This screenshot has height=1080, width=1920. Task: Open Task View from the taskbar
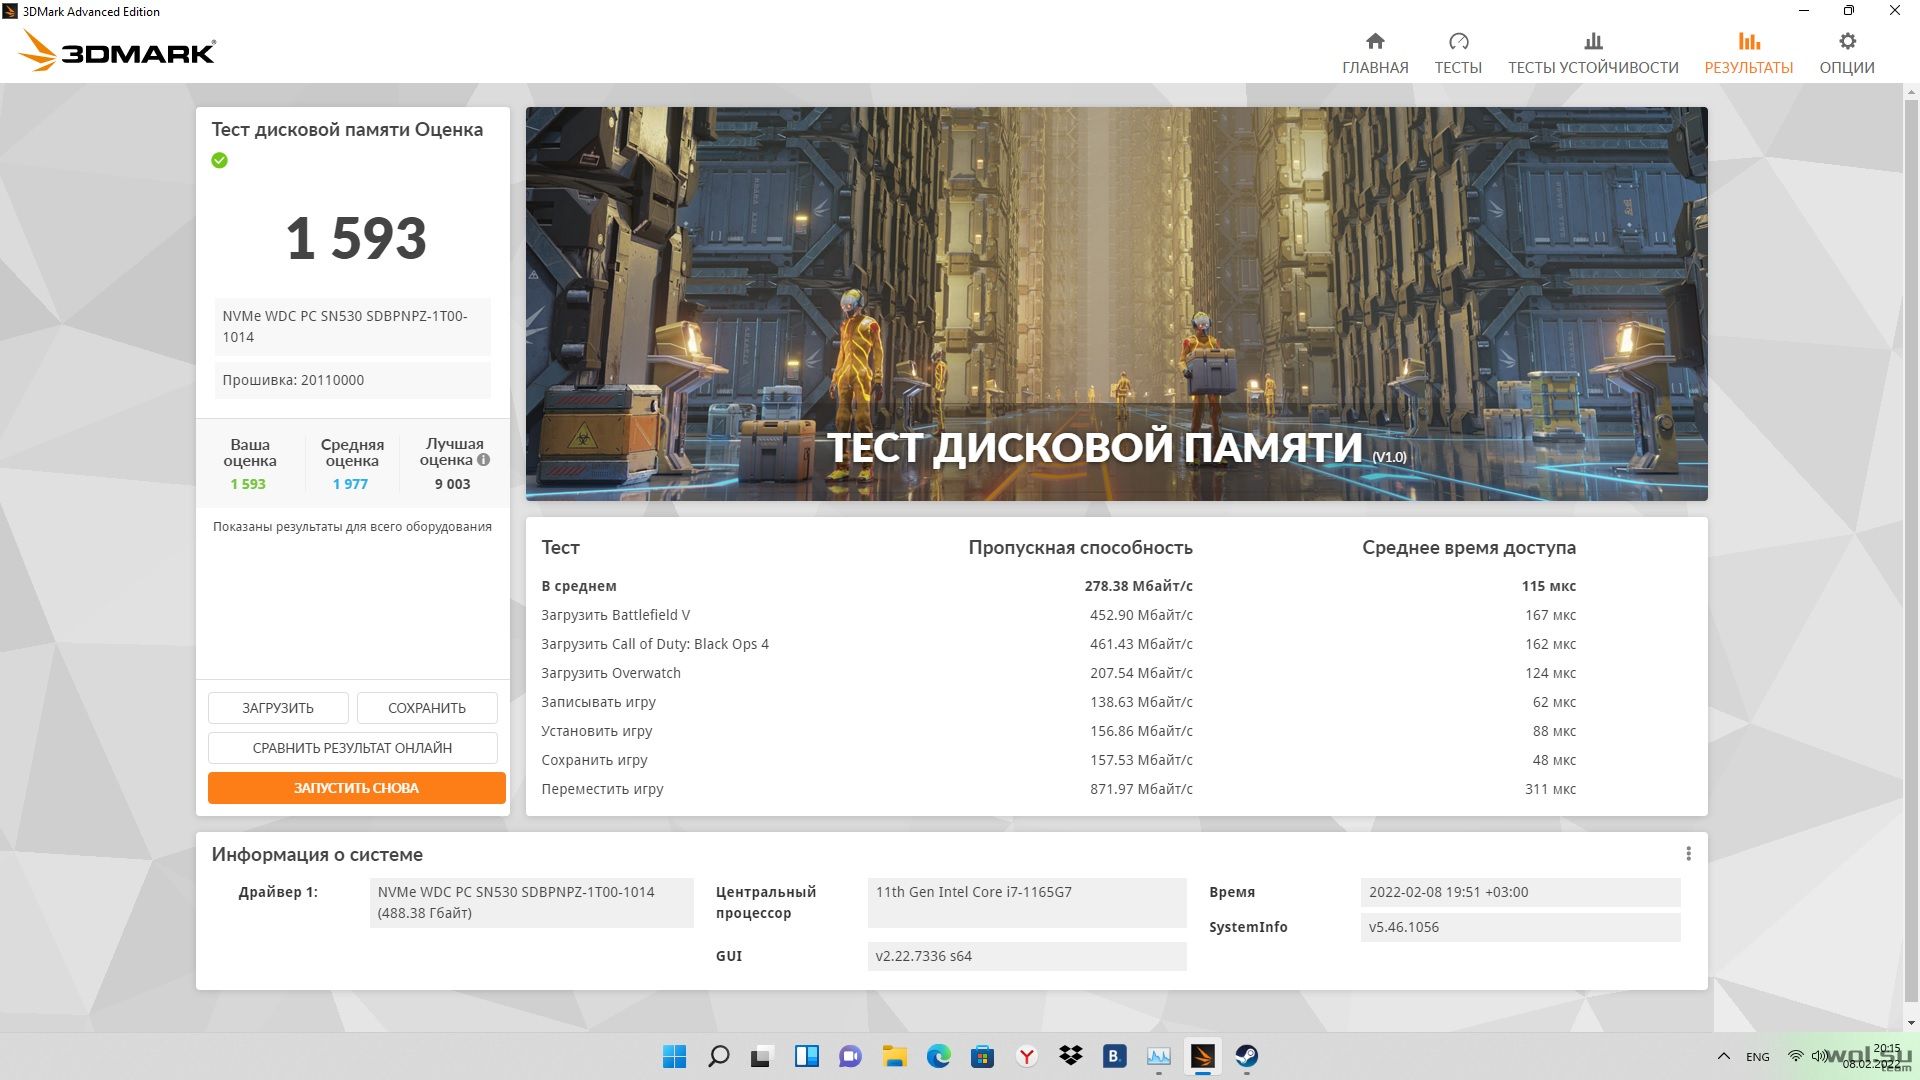click(762, 1056)
